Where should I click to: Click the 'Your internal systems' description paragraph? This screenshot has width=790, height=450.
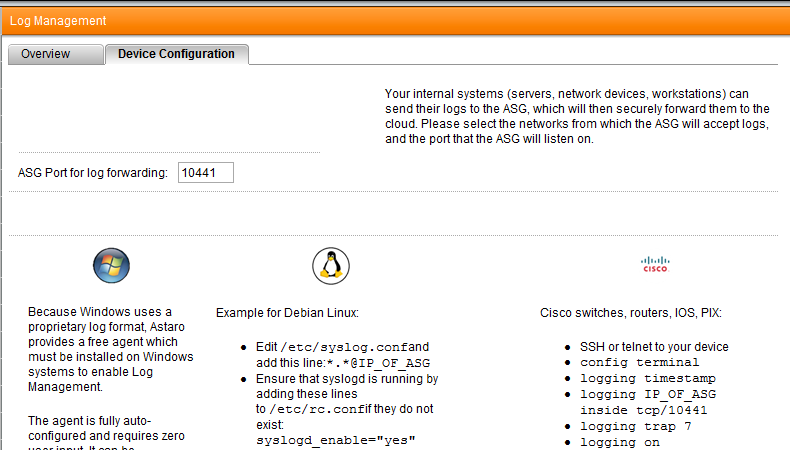coord(577,116)
